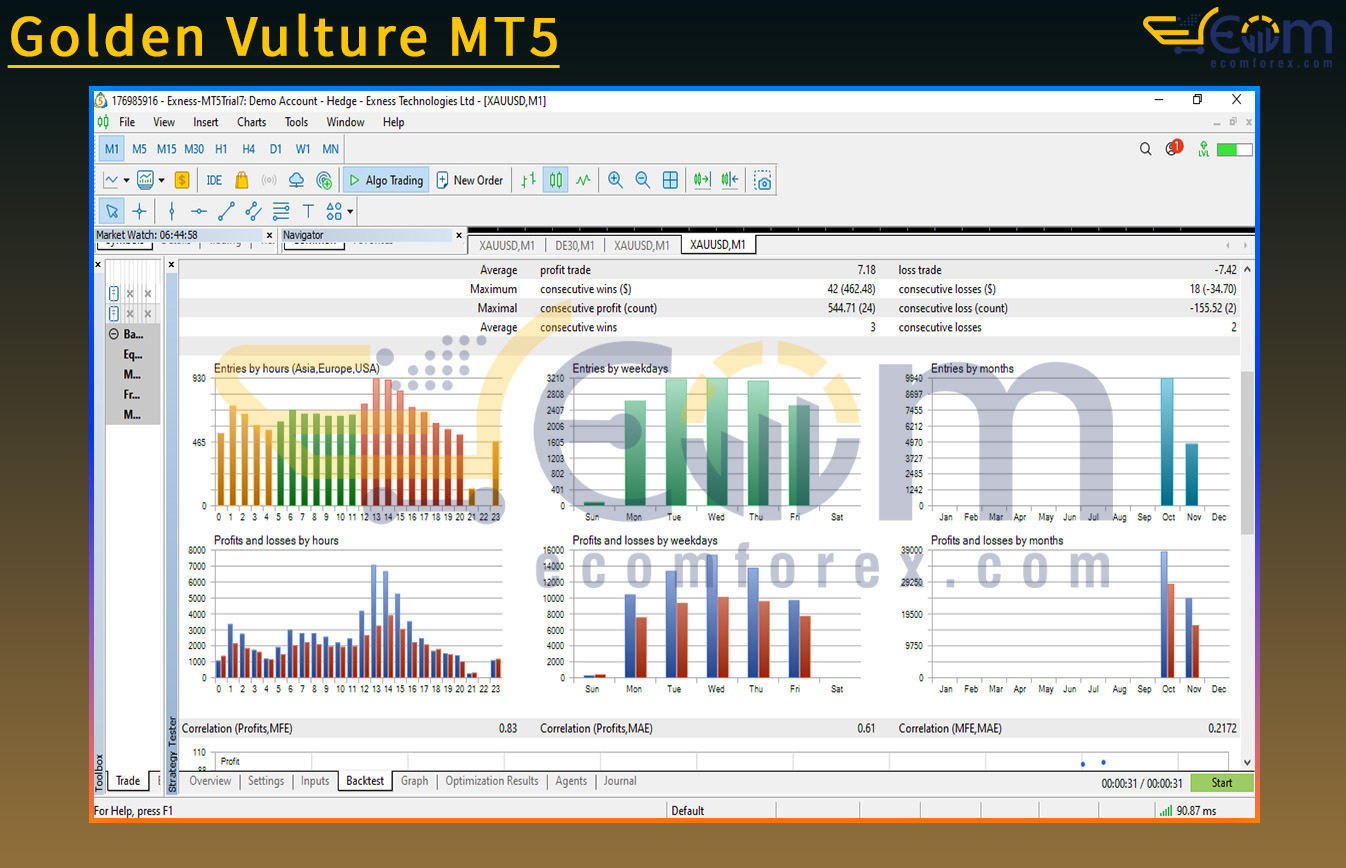Select the W1 timeframe
This screenshot has height=868, width=1346.
(x=303, y=149)
